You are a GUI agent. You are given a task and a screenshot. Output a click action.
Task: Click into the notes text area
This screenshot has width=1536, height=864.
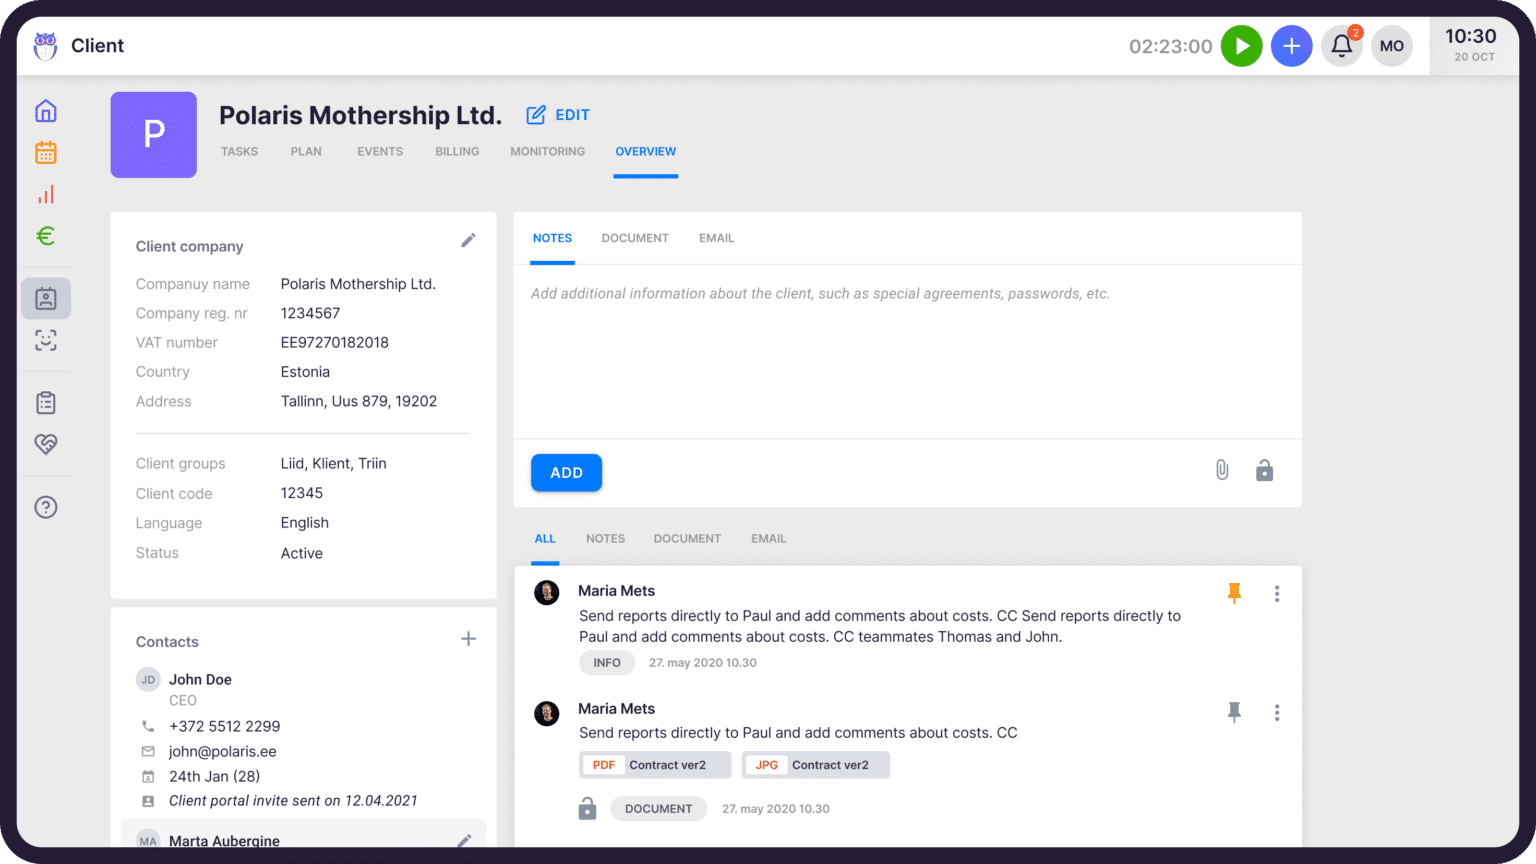tap(907, 352)
